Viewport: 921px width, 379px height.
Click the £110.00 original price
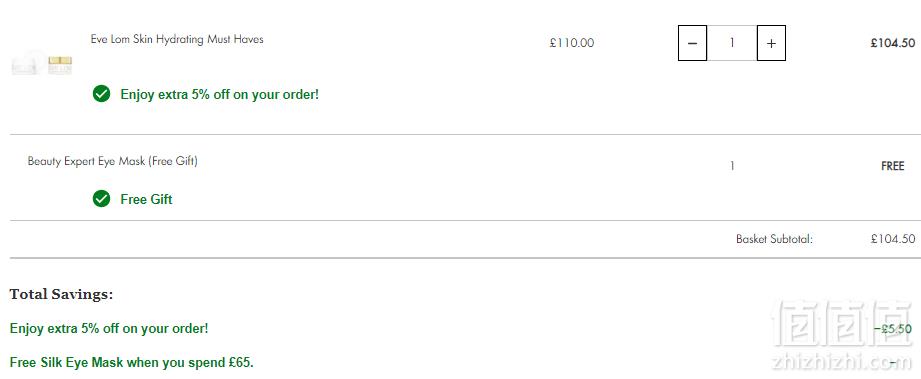click(x=572, y=43)
